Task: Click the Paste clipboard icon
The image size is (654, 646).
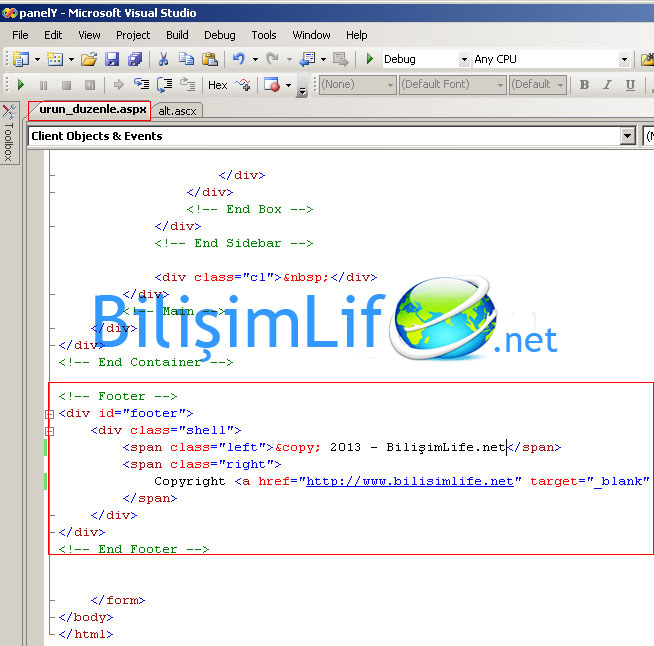Action: (x=210, y=59)
